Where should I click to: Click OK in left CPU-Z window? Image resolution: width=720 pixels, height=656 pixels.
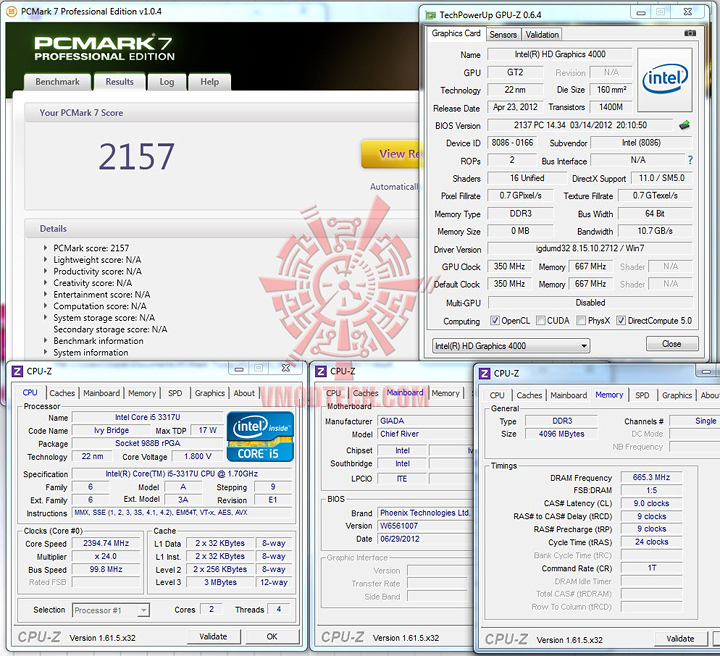[272, 636]
